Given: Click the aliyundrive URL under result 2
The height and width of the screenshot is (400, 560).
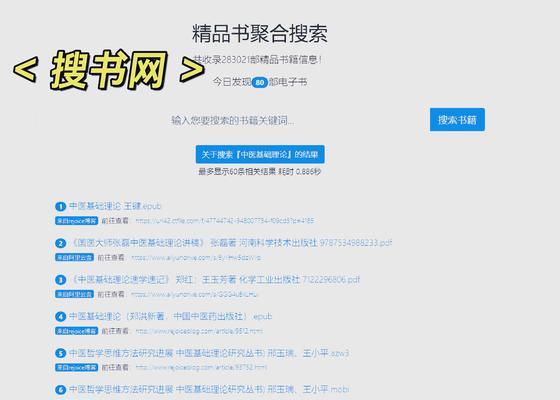Looking at the screenshot, I should click(x=196, y=258).
